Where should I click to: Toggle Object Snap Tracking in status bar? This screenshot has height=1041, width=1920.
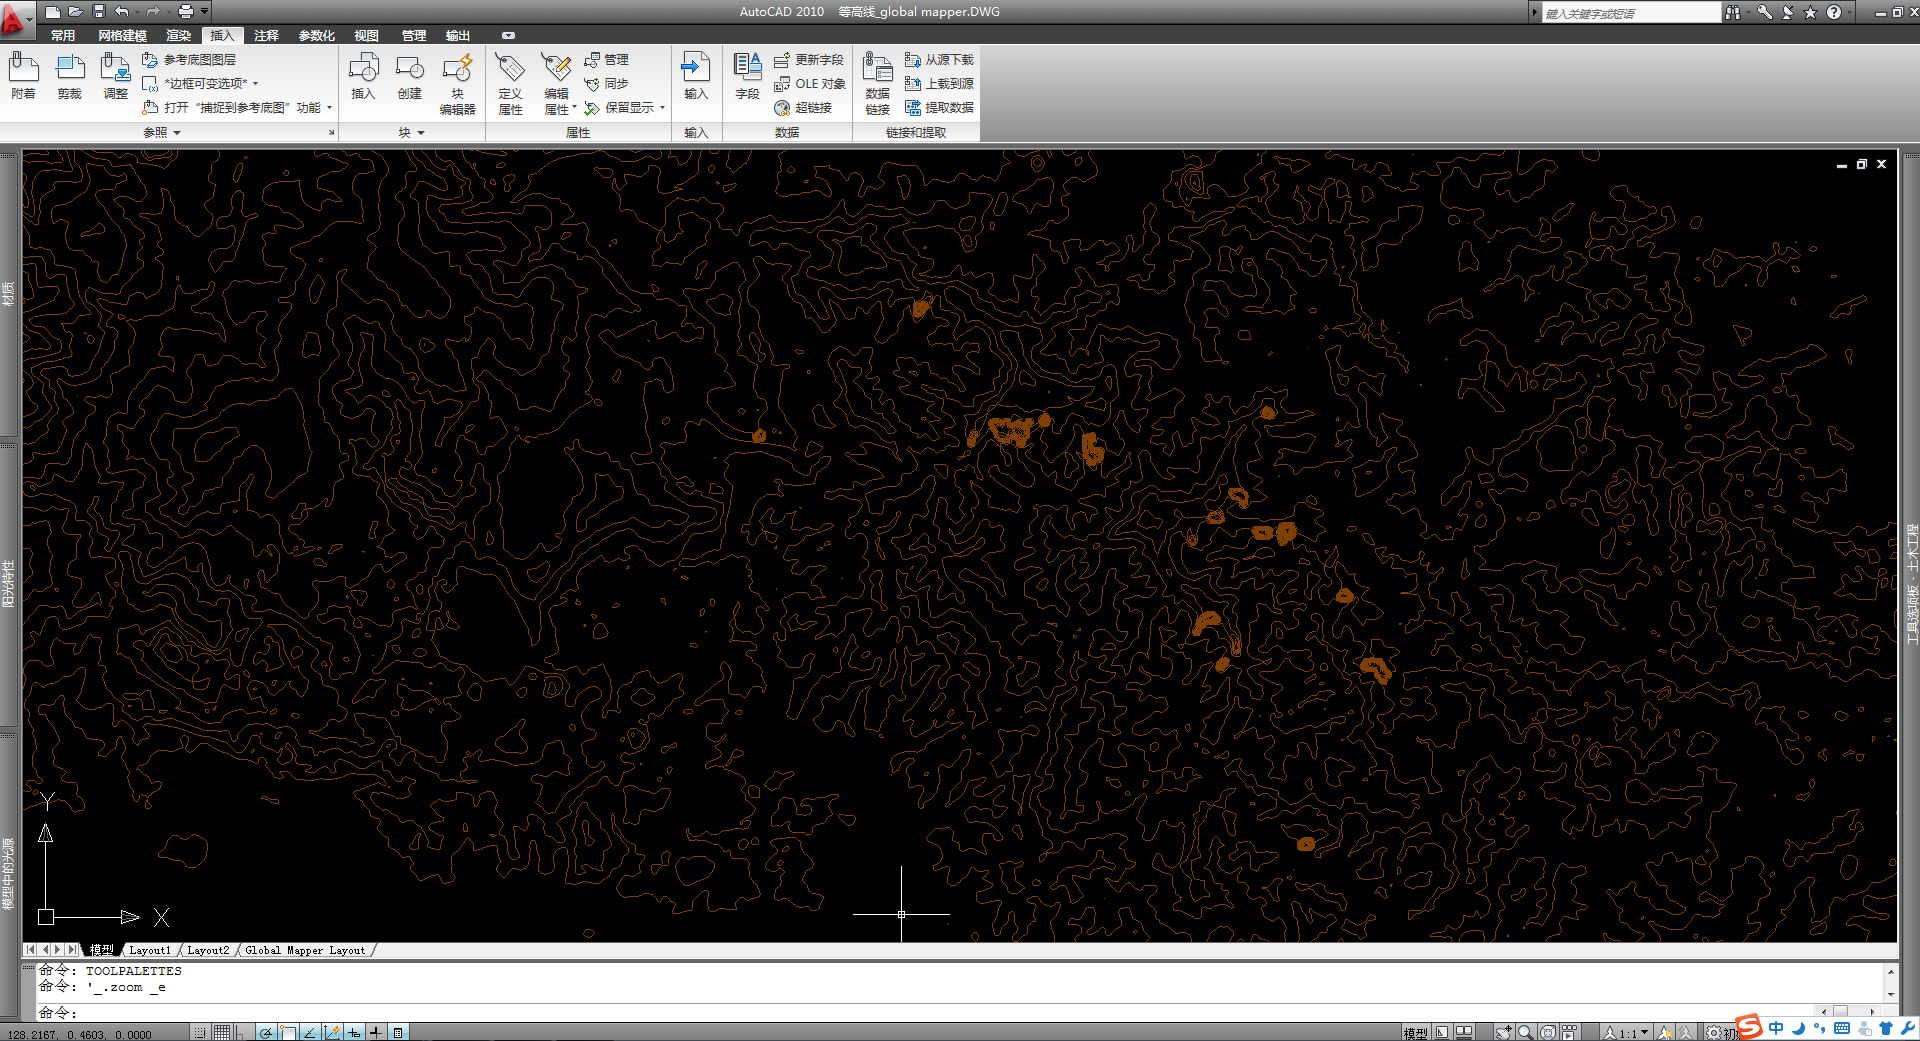(x=310, y=1032)
